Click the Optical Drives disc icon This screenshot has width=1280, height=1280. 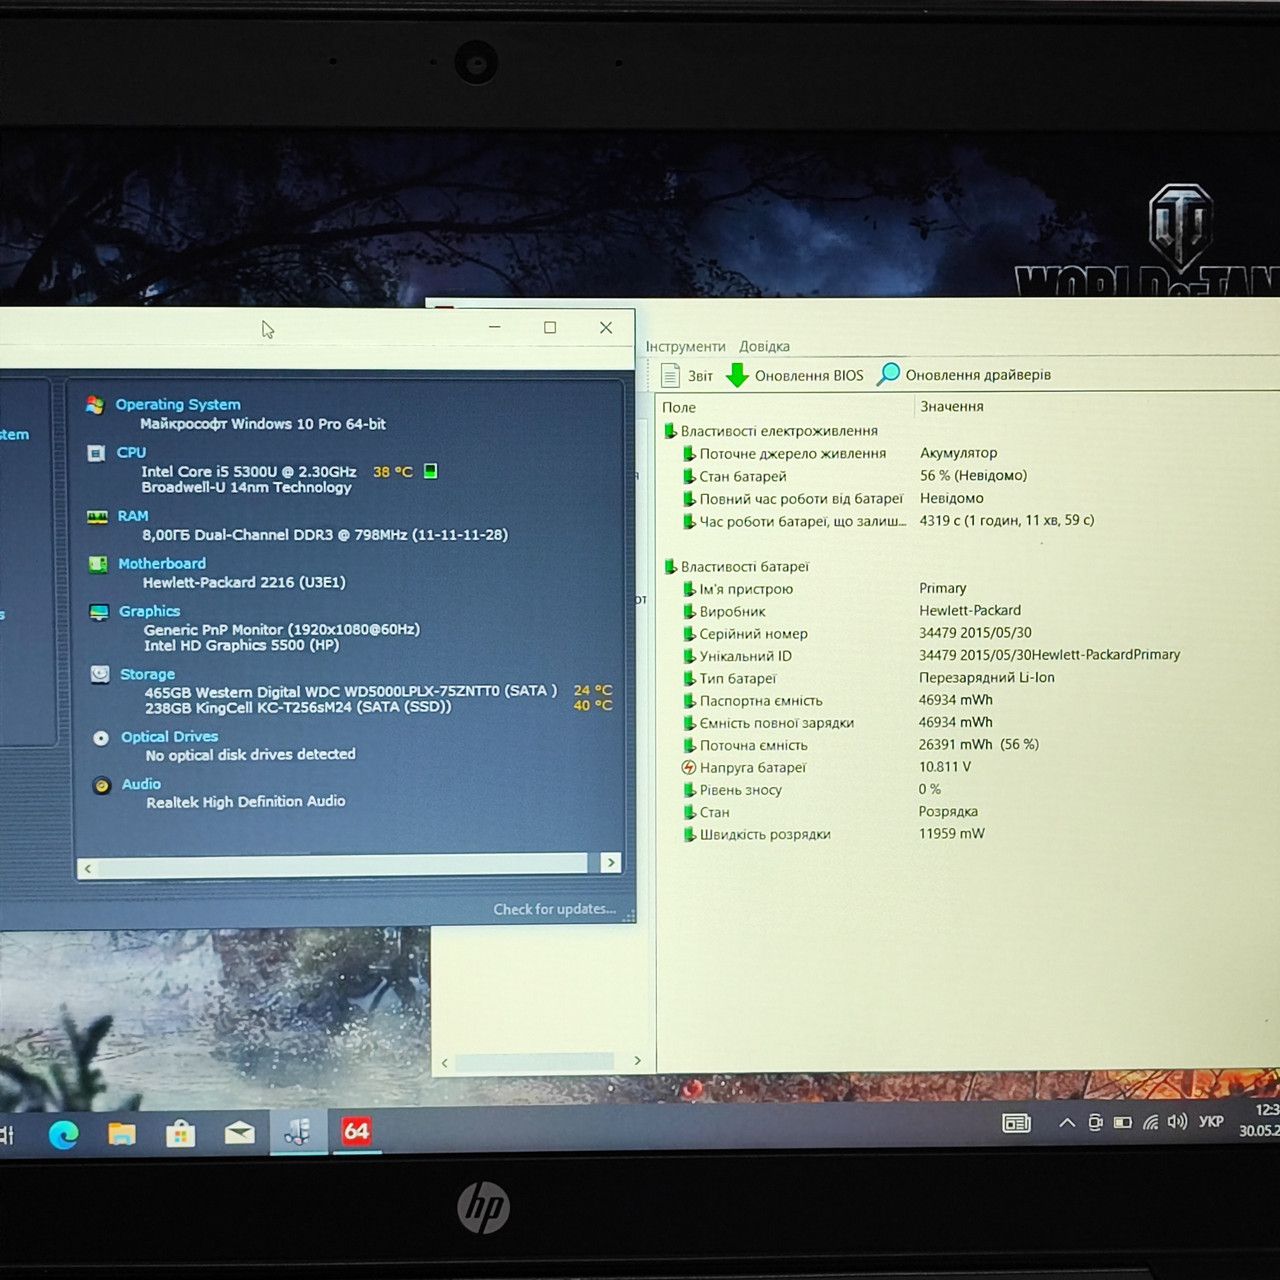101,738
